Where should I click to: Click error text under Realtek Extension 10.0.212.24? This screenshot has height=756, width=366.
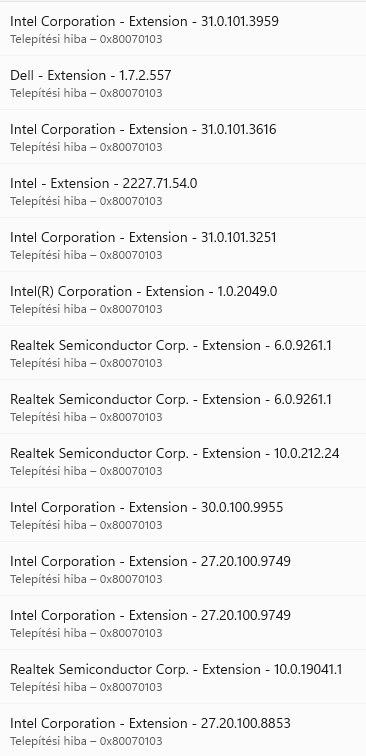click(x=86, y=471)
